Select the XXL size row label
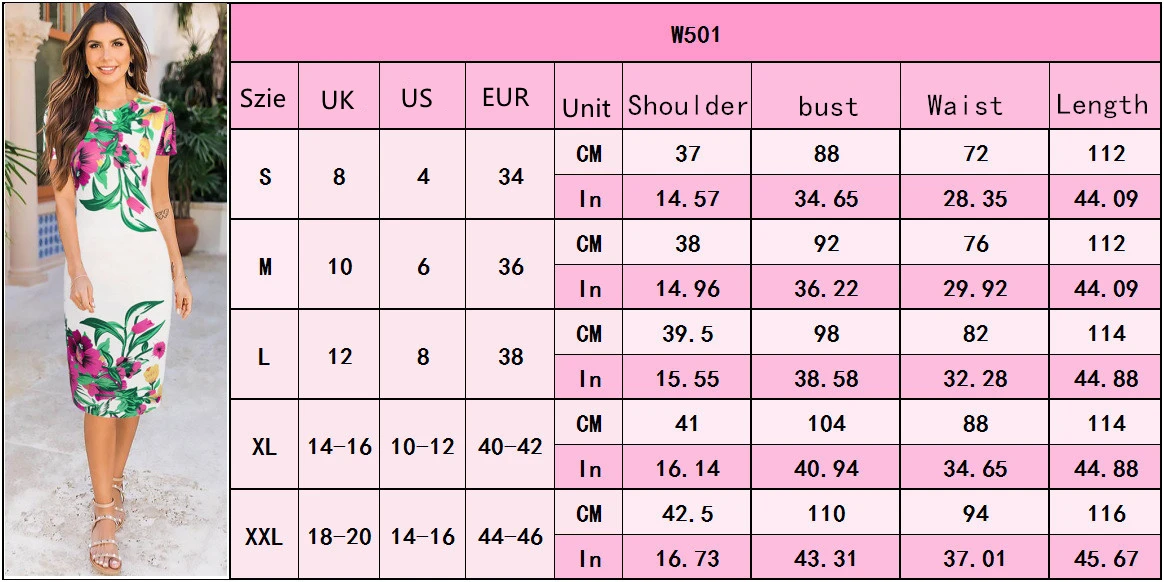 pyautogui.click(x=264, y=536)
